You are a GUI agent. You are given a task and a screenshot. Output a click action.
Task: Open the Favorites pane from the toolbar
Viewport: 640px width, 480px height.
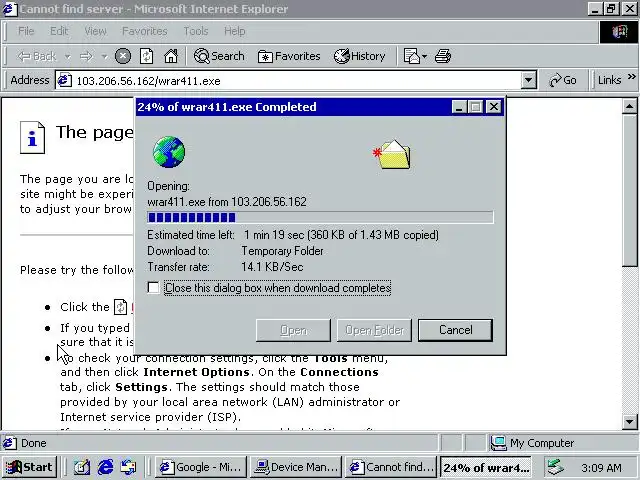pos(289,56)
